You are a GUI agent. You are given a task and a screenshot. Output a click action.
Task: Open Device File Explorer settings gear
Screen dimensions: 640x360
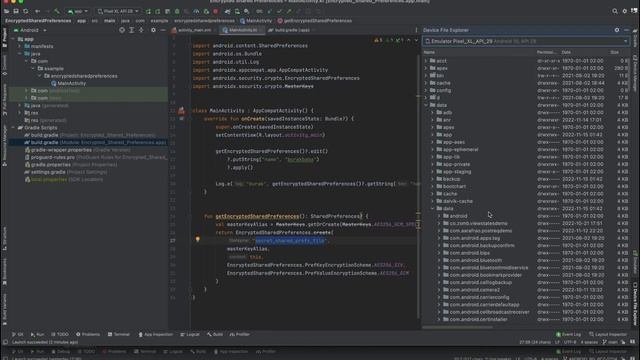tap(617, 30)
